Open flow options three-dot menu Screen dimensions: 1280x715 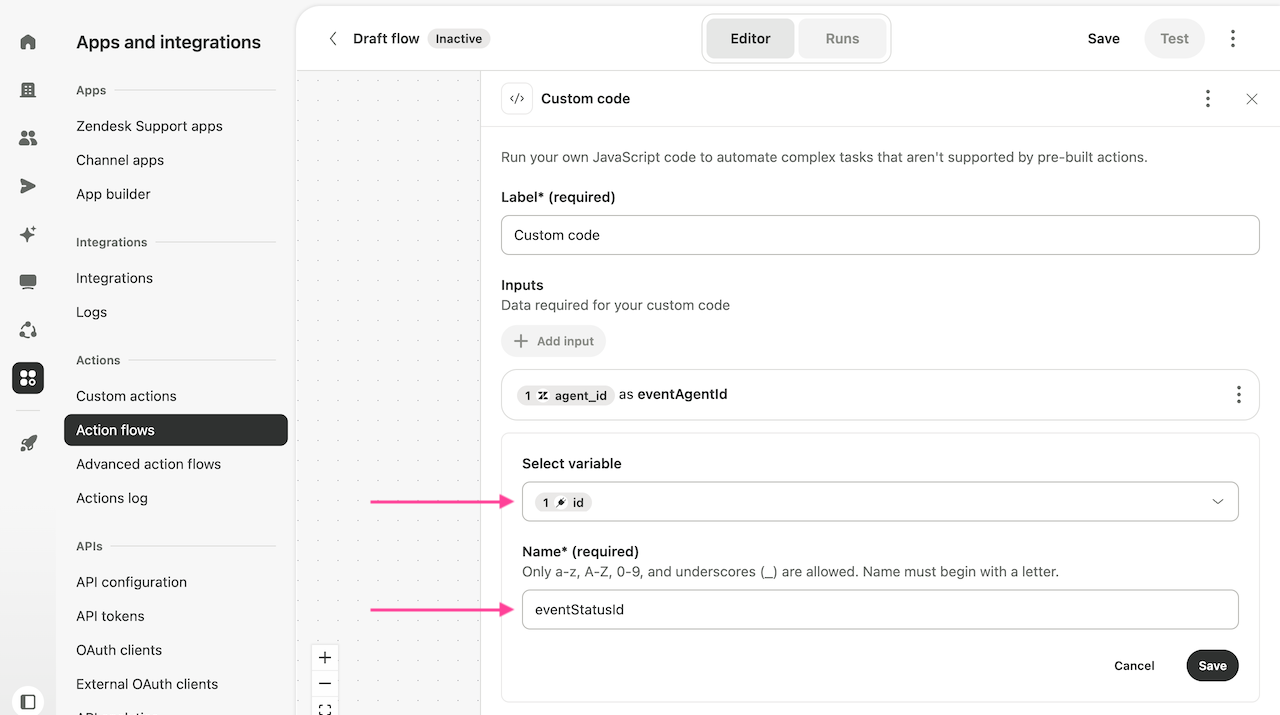(x=1233, y=39)
